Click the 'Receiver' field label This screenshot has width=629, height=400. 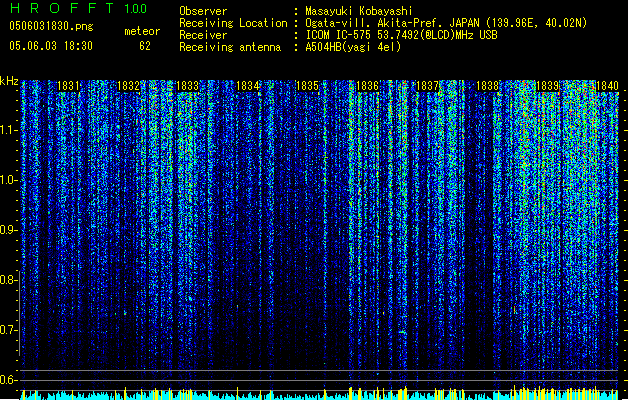pyautogui.click(x=203, y=35)
